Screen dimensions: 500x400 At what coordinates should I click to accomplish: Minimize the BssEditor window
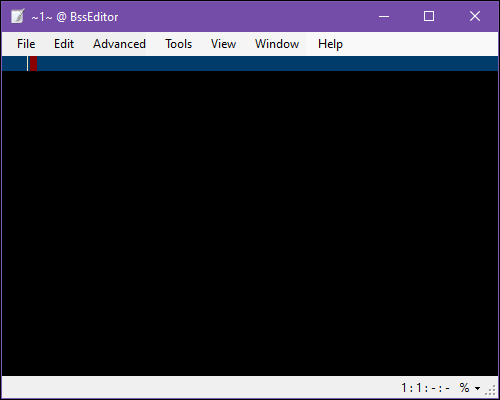click(x=384, y=16)
